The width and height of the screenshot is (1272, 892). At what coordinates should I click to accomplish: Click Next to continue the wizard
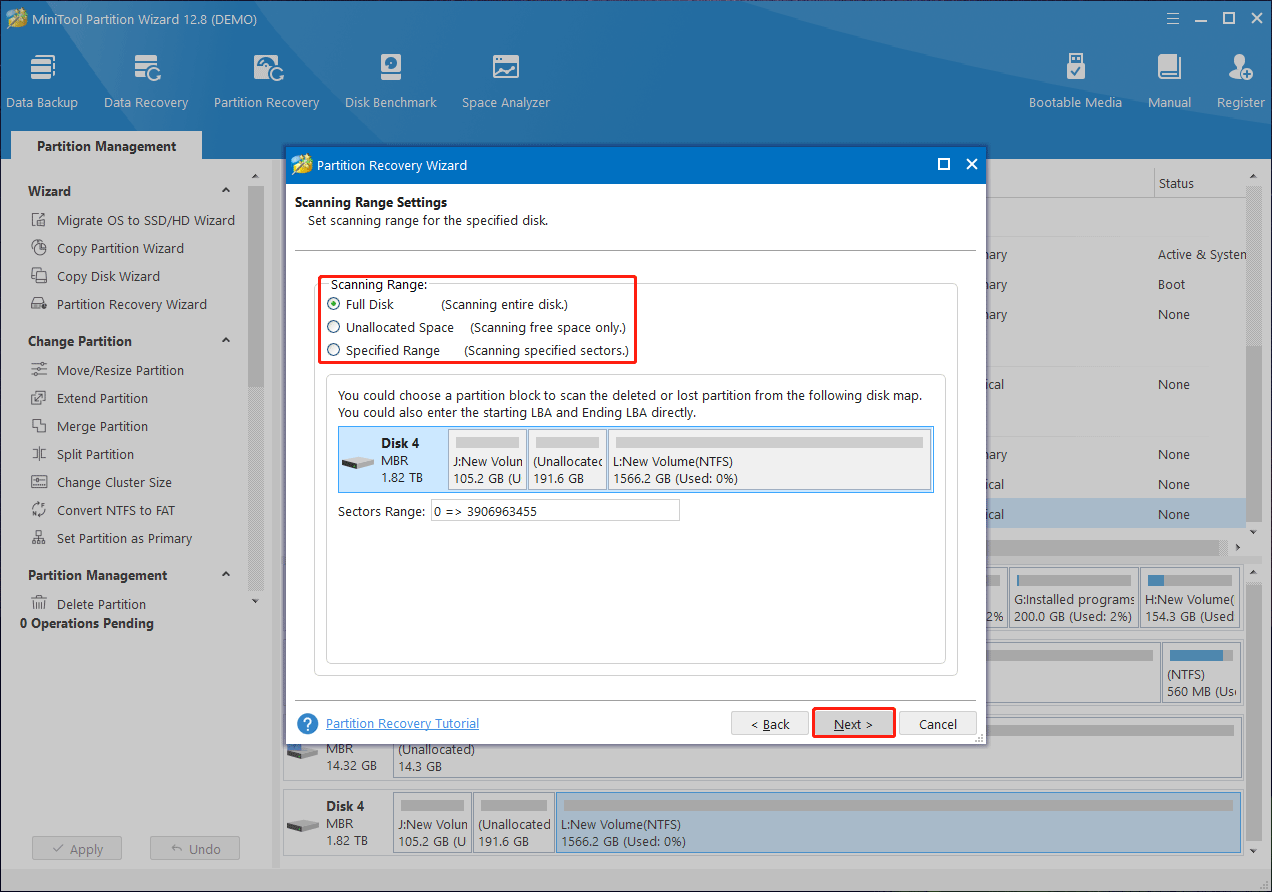(x=853, y=724)
